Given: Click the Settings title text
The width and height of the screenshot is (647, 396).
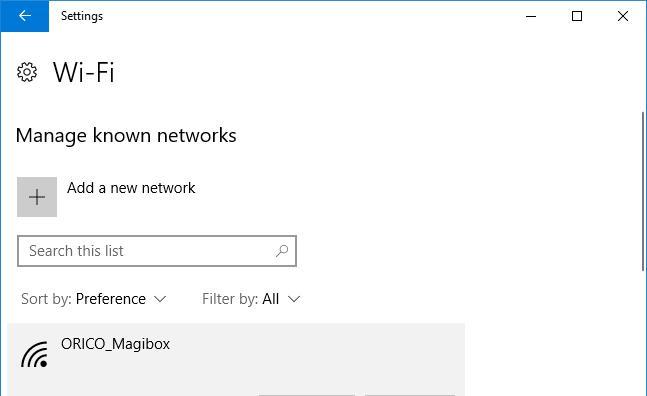Looking at the screenshot, I should (82, 16).
